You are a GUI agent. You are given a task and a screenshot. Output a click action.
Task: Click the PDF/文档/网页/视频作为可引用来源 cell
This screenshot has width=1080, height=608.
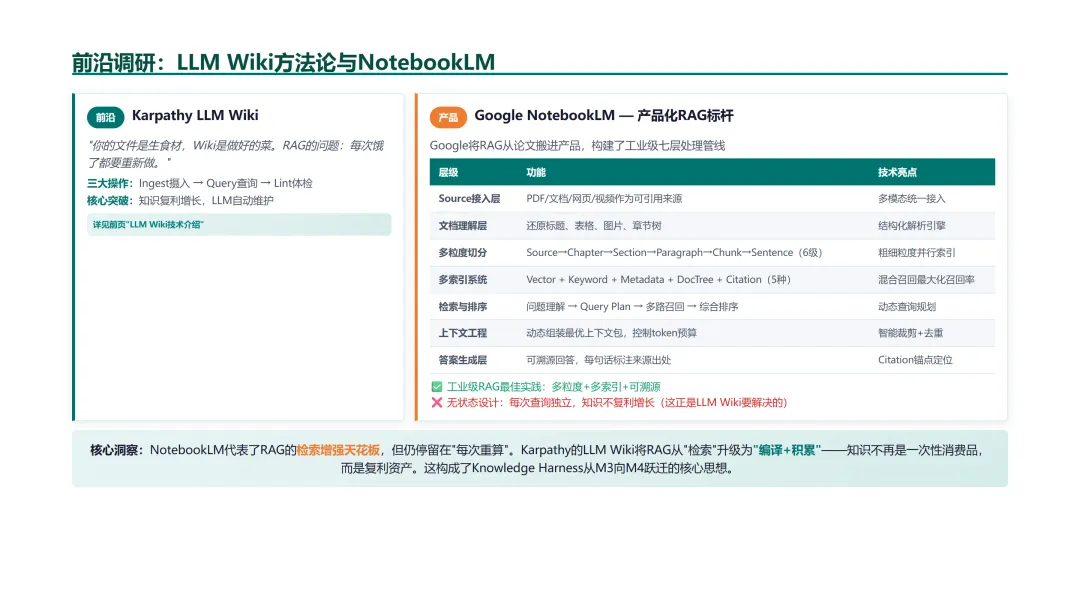tap(604, 199)
